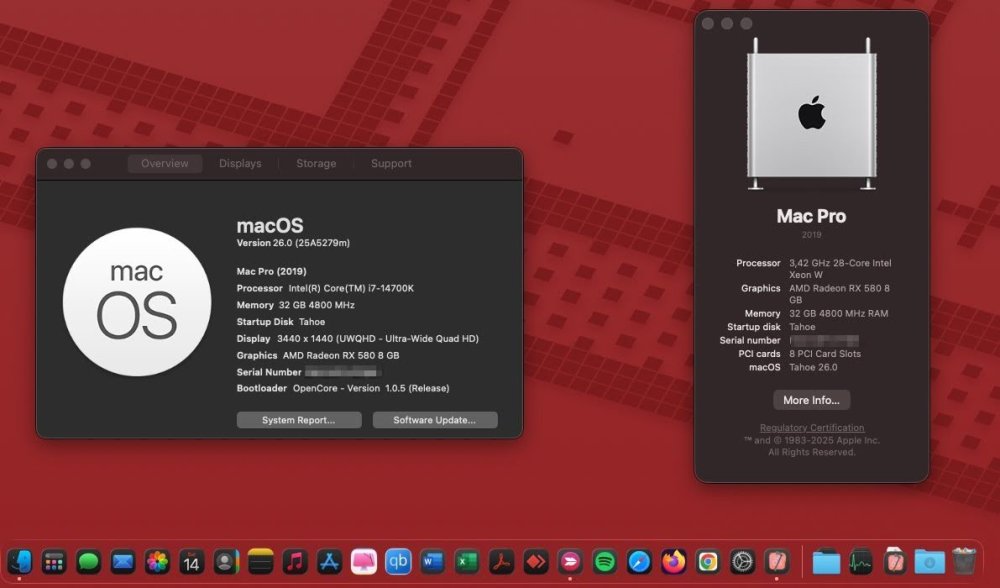This screenshot has width=1000, height=588.
Task: Open Google Chrome
Action: 708,562
